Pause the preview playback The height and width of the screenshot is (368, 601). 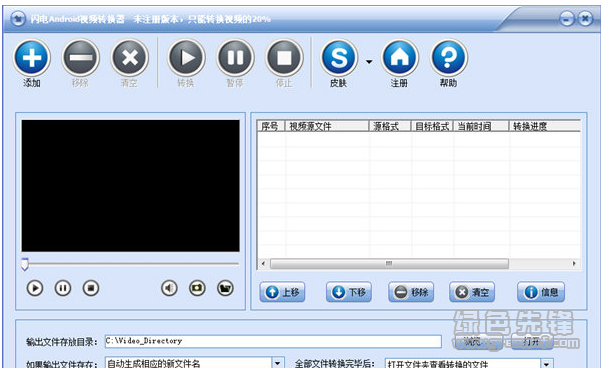tap(63, 288)
